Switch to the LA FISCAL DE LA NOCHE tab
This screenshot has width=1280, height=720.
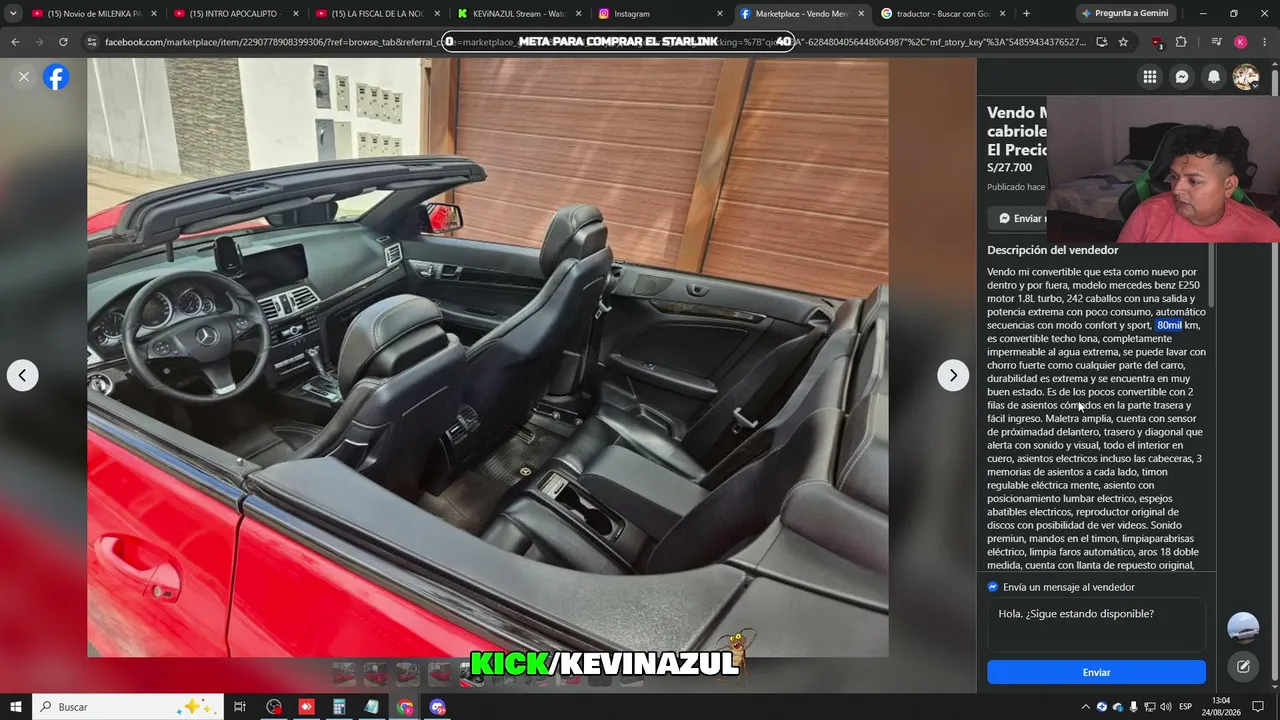pyautogui.click(x=378, y=14)
